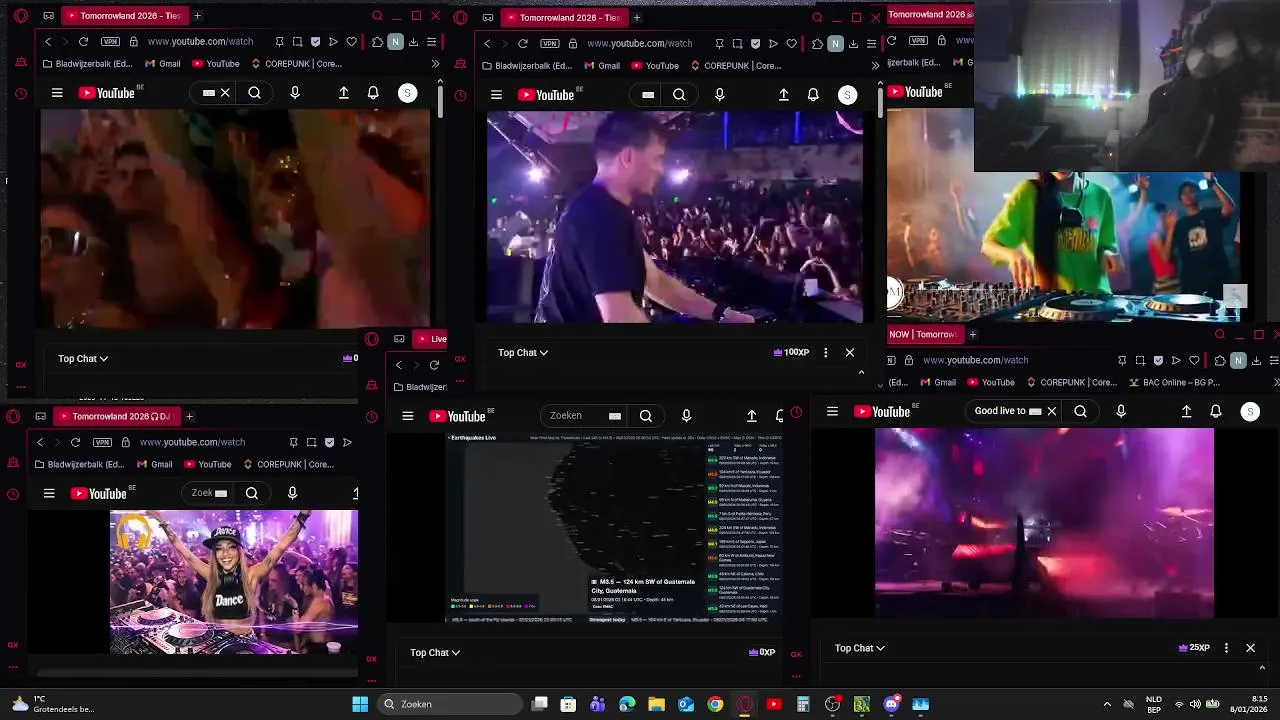
Task: Take a snapshot in the blurry crowd video window
Action: pos(297,42)
